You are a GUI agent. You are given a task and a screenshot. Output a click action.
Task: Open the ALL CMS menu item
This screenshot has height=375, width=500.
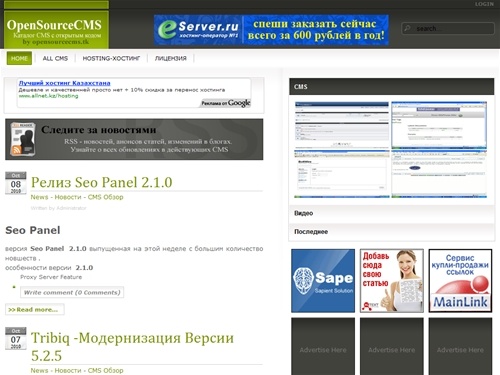[x=55, y=58]
